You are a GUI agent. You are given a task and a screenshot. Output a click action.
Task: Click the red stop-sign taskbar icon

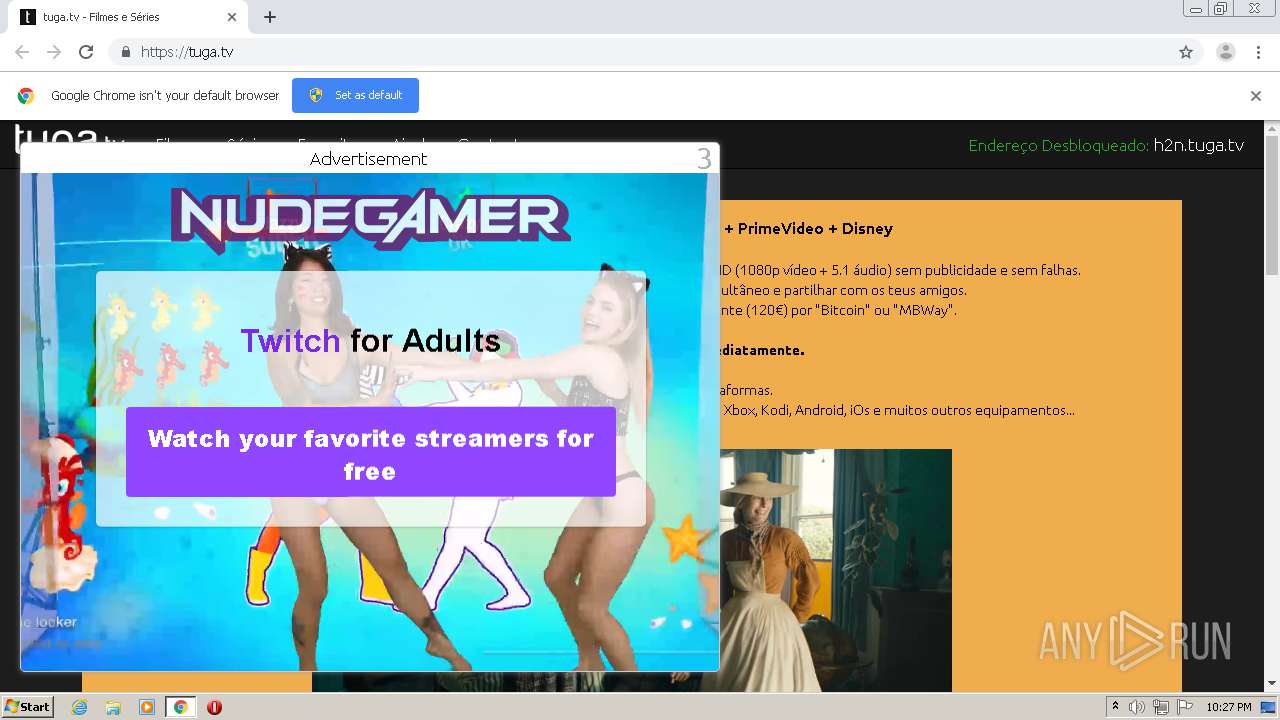tap(214, 707)
